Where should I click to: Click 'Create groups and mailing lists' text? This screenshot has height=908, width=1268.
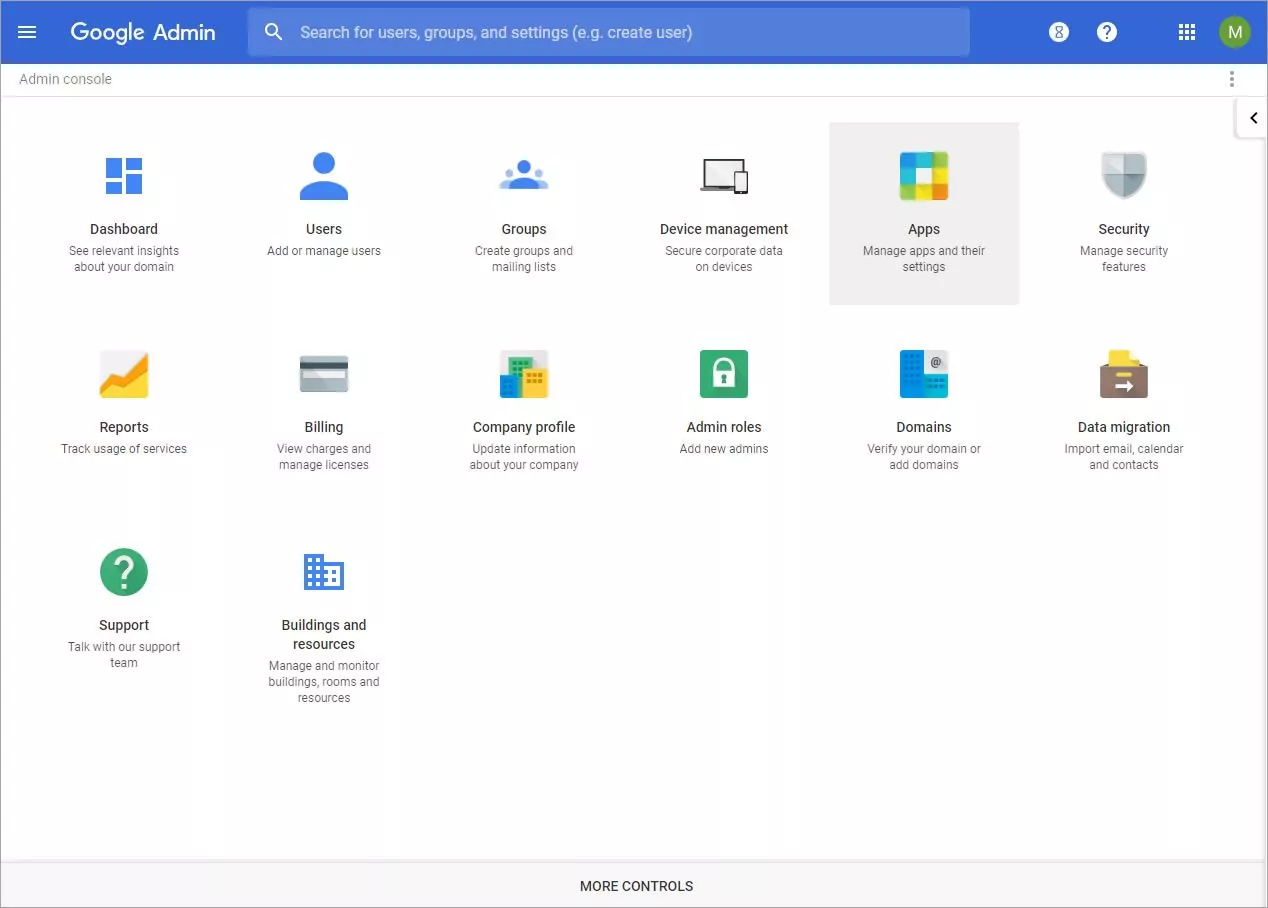coord(524,259)
